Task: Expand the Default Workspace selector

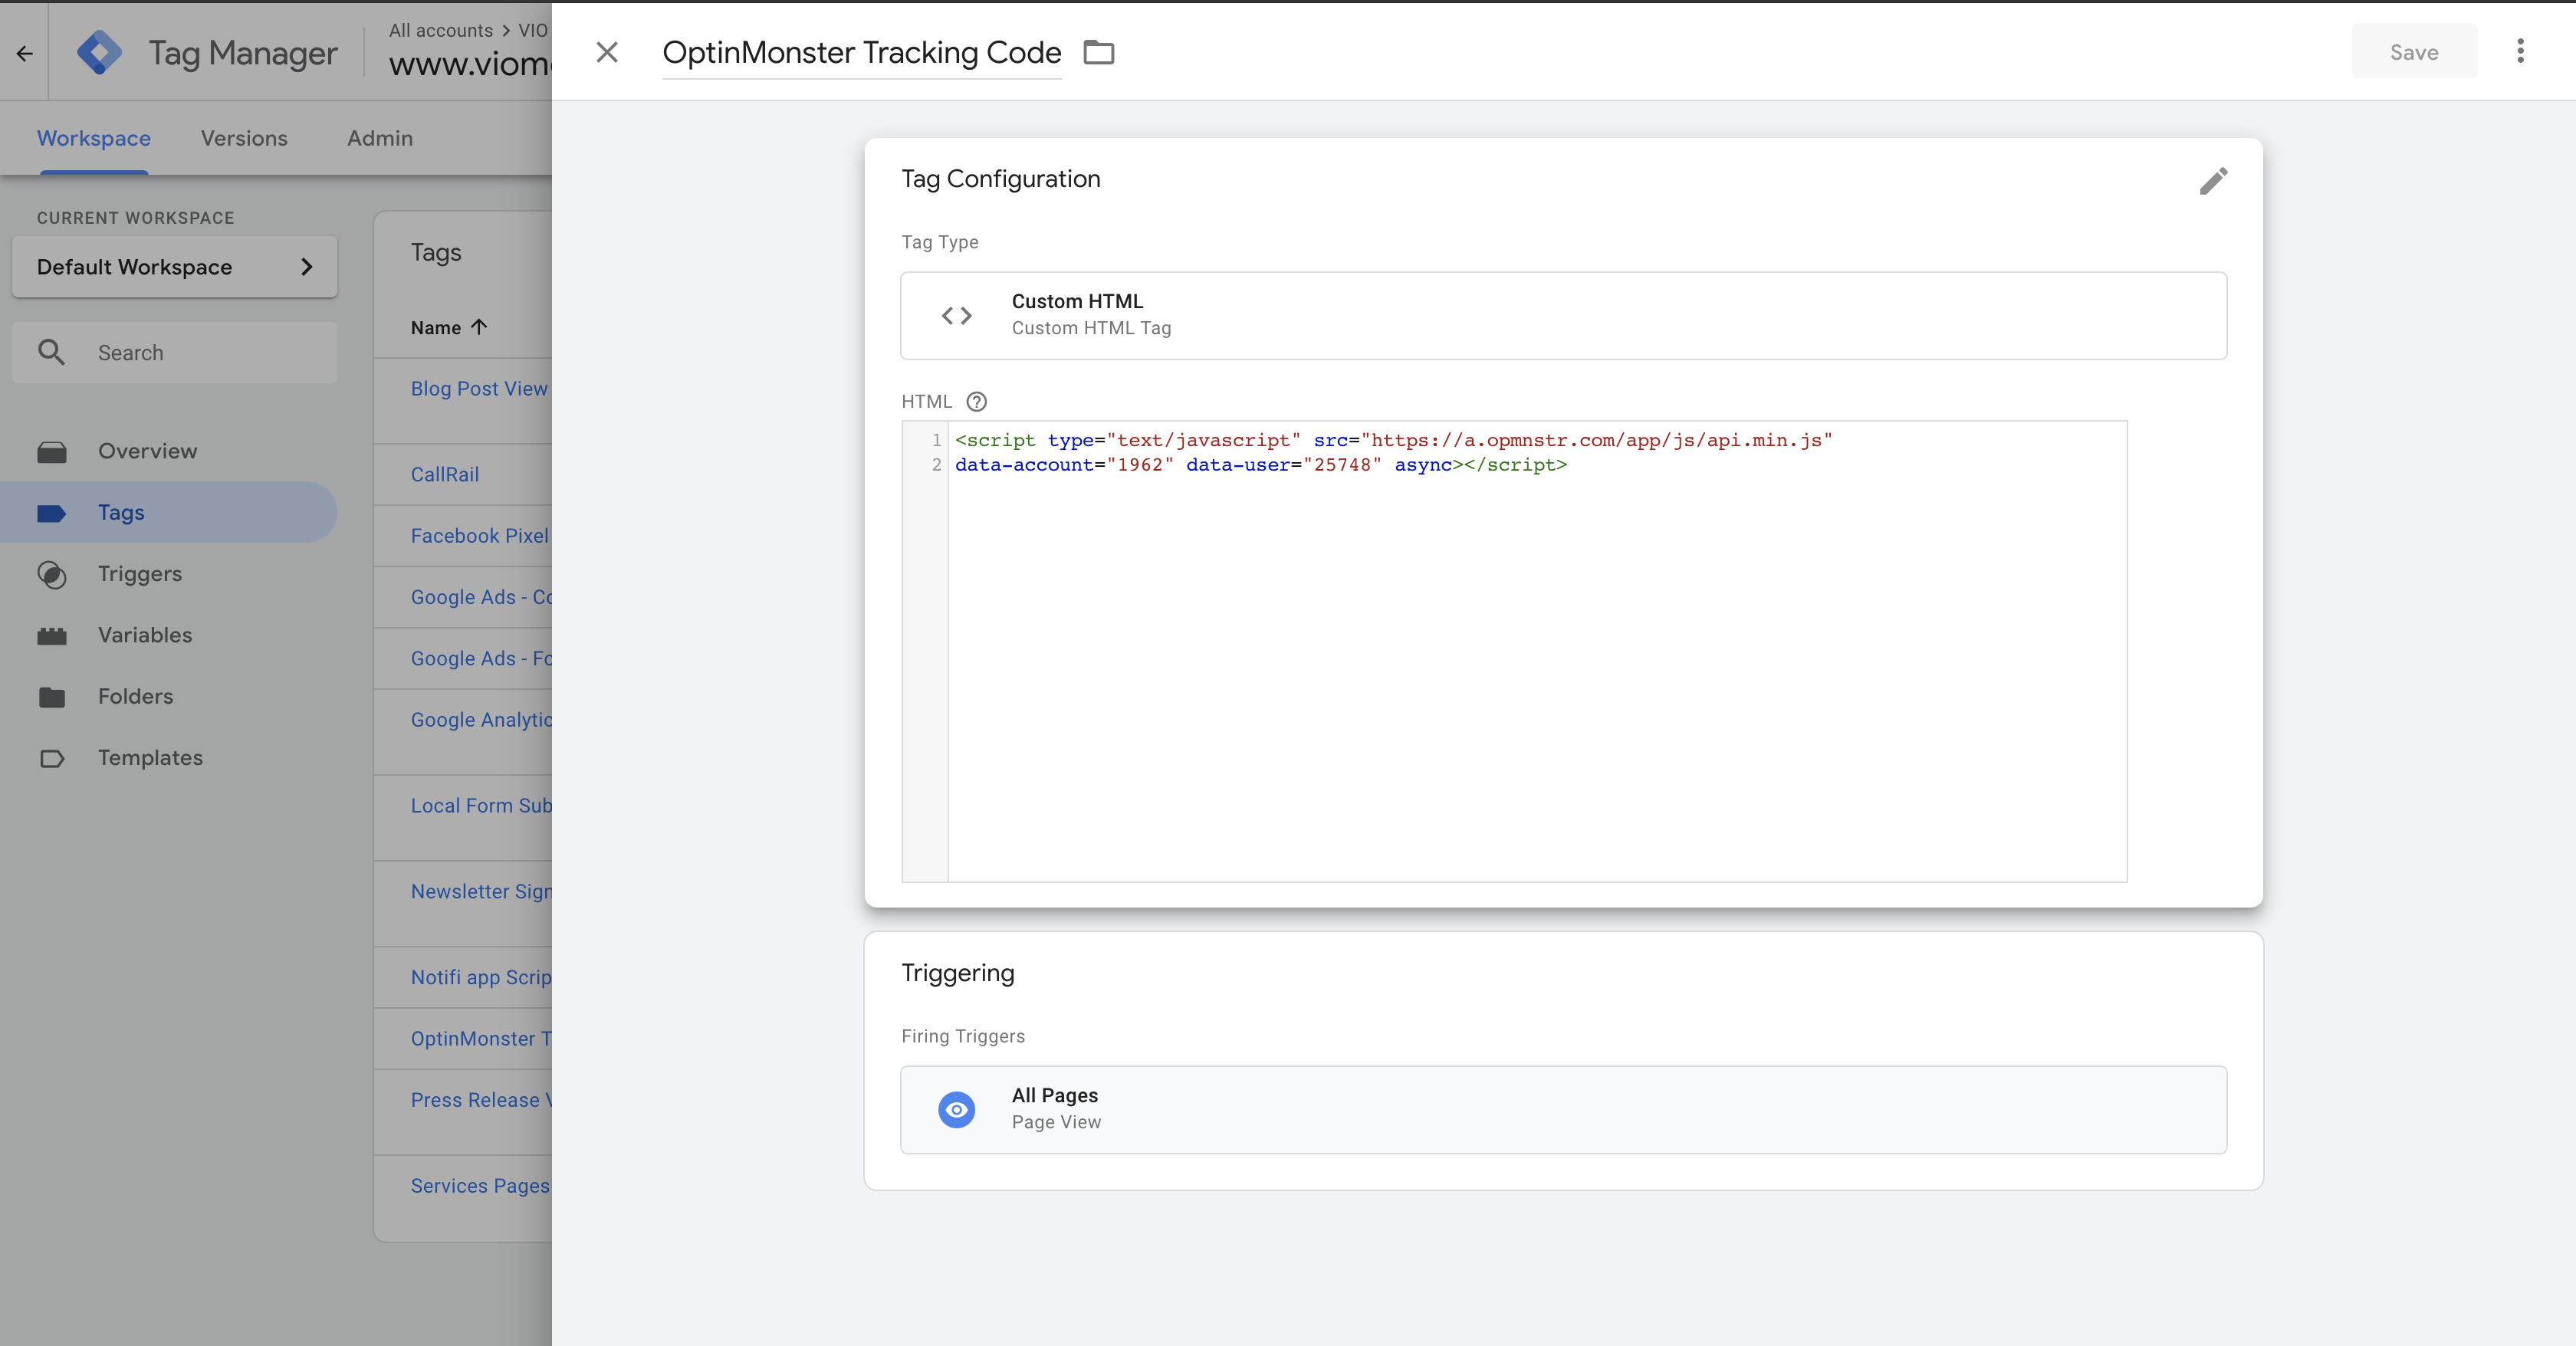Action: [175, 267]
